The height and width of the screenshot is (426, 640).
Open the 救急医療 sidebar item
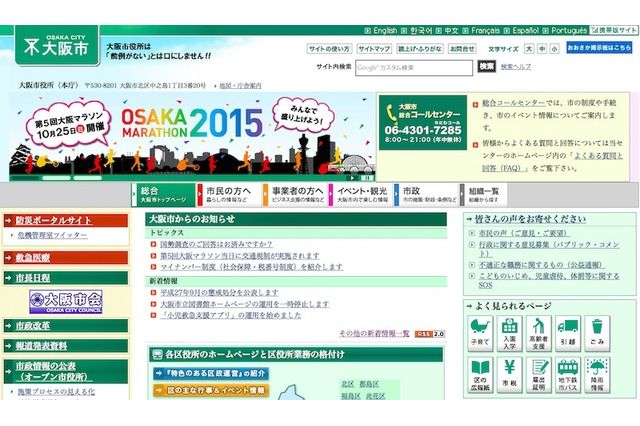[66, 257]
